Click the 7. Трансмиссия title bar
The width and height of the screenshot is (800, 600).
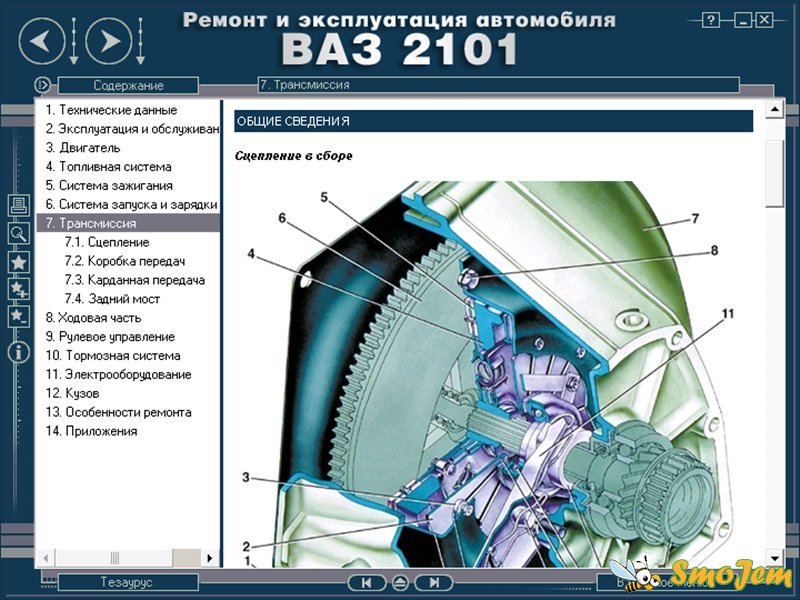pos(498,85)
